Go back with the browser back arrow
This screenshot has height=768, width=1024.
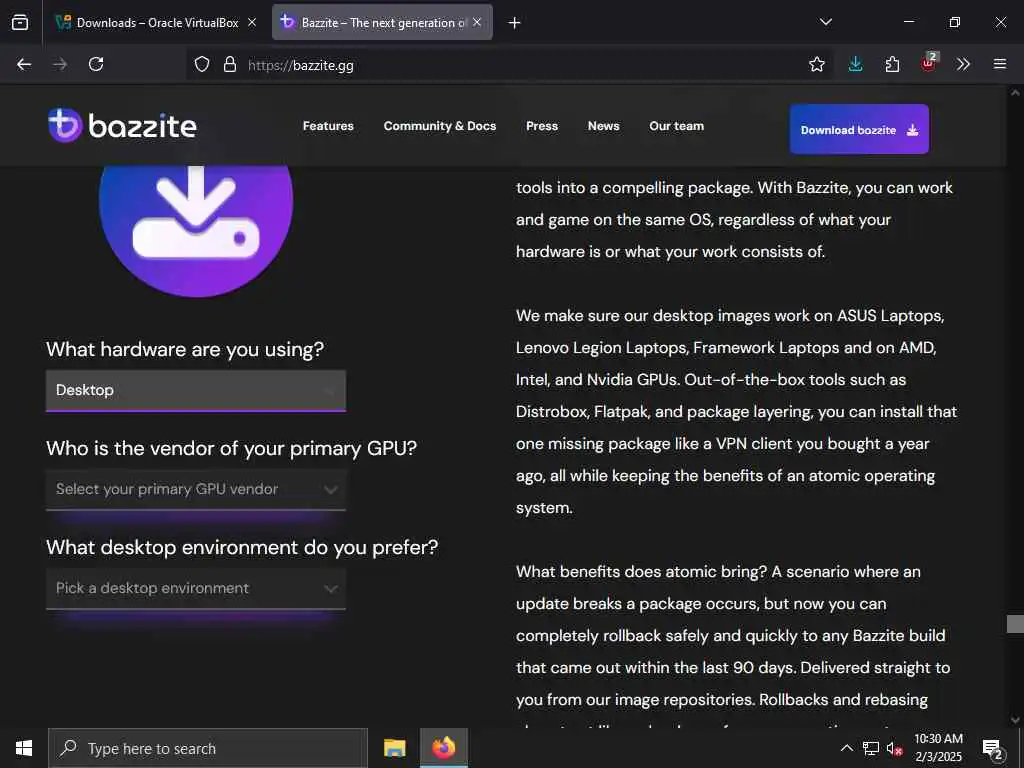[24, 64]
